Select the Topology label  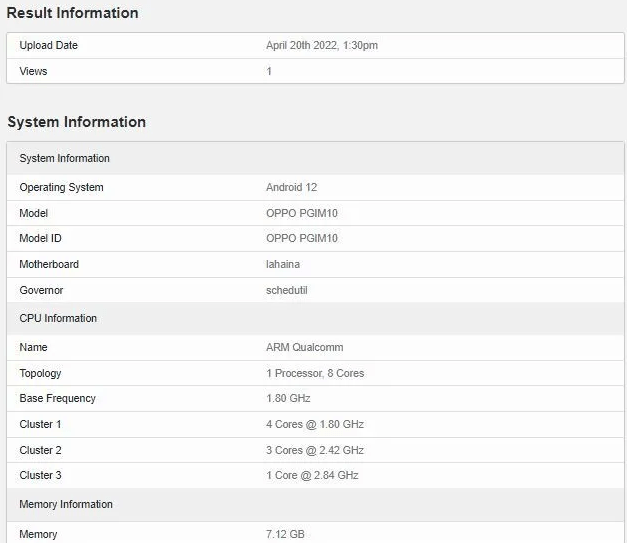(40, 373)
